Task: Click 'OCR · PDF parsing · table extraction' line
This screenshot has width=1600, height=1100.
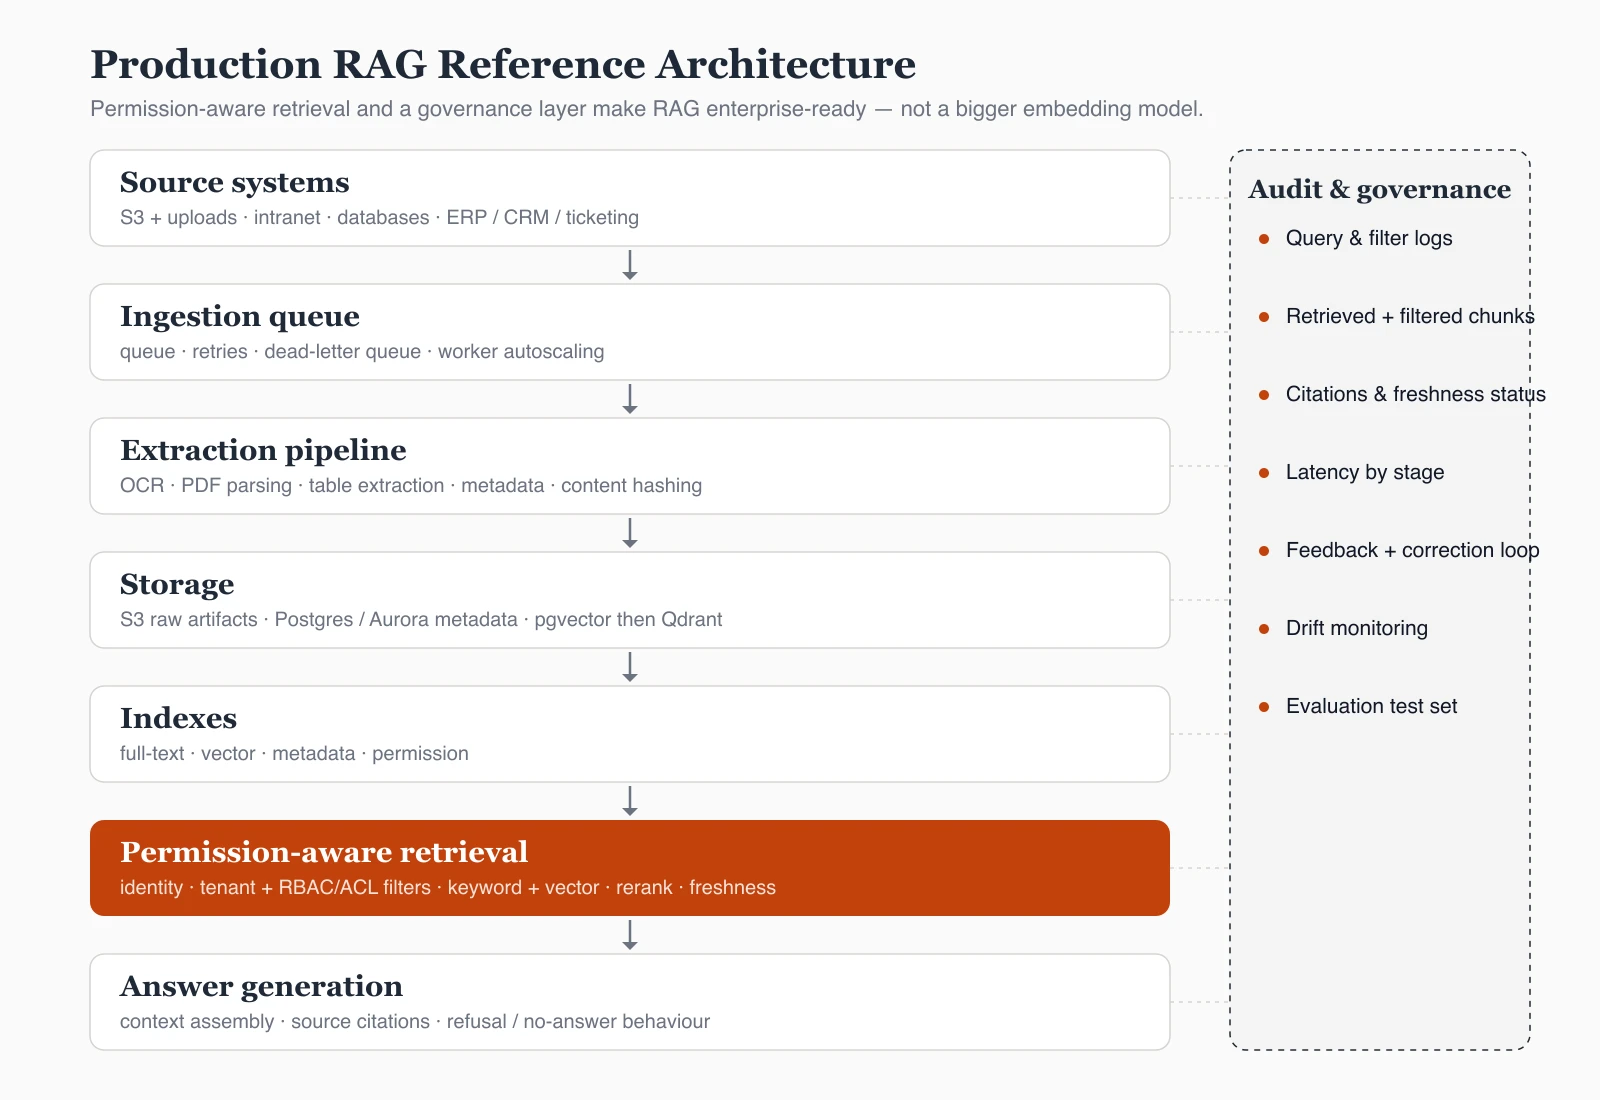Action: 411,486
